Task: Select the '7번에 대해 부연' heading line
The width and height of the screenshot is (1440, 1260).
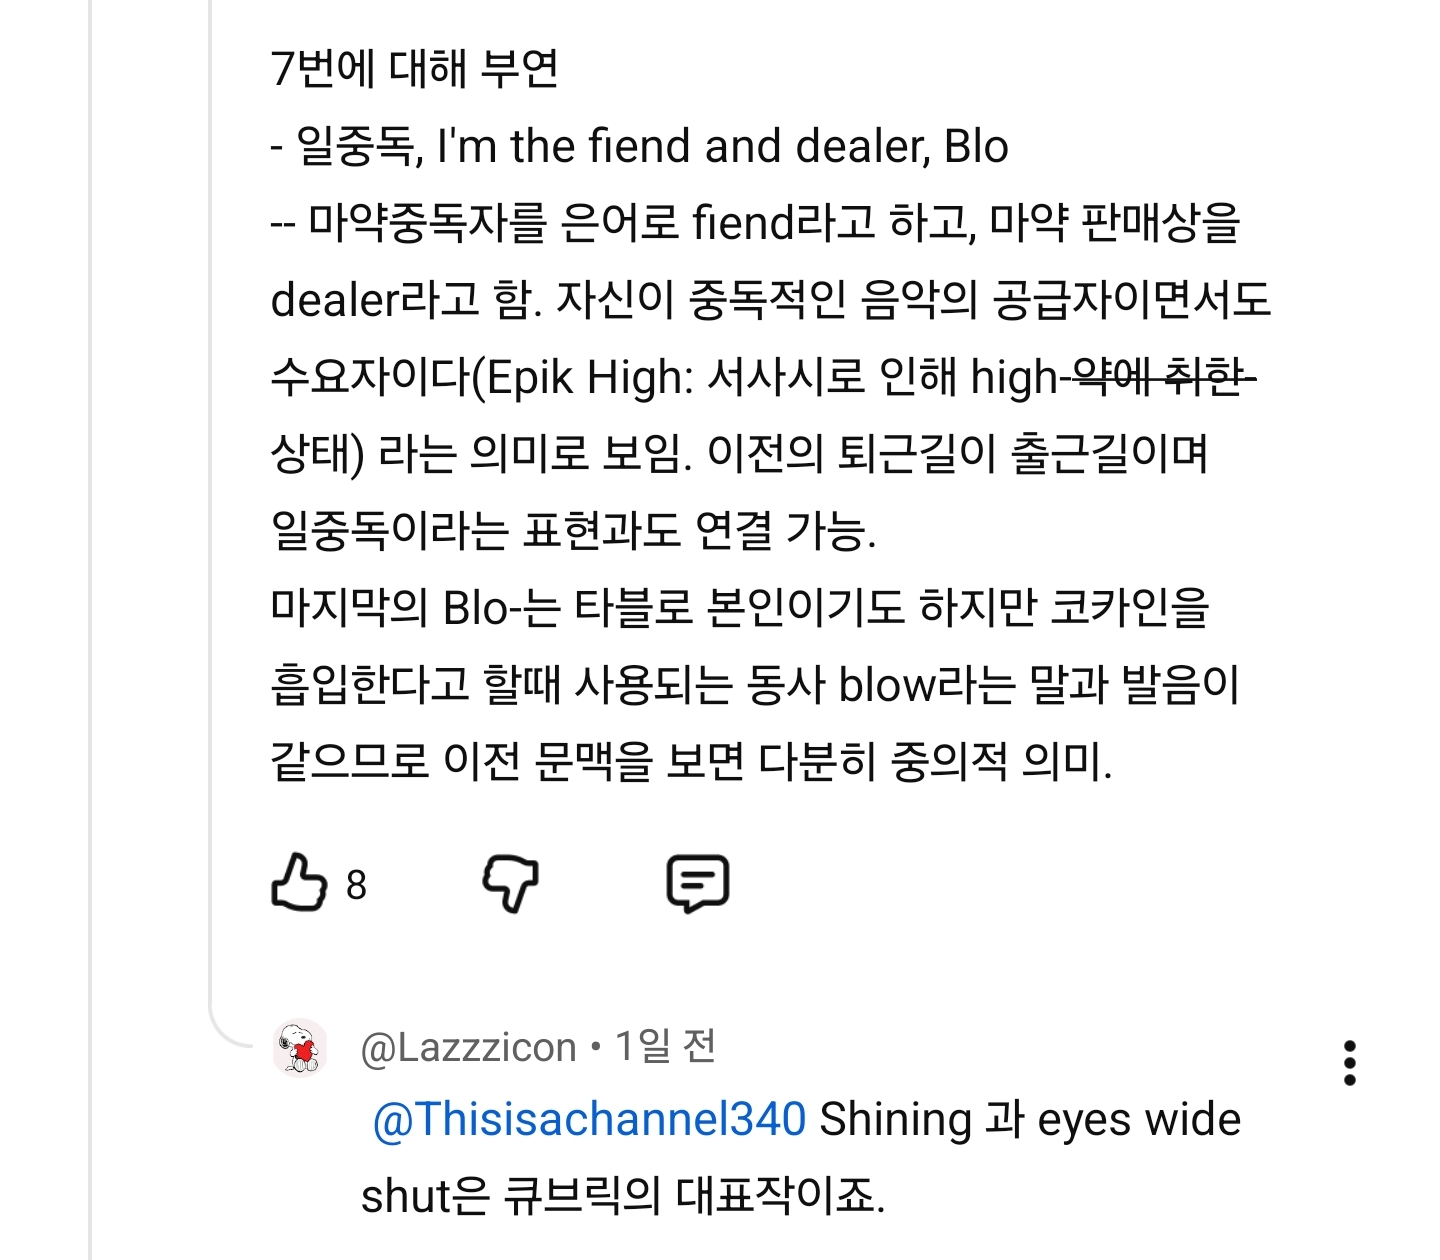Action: [x=414, y=69]
